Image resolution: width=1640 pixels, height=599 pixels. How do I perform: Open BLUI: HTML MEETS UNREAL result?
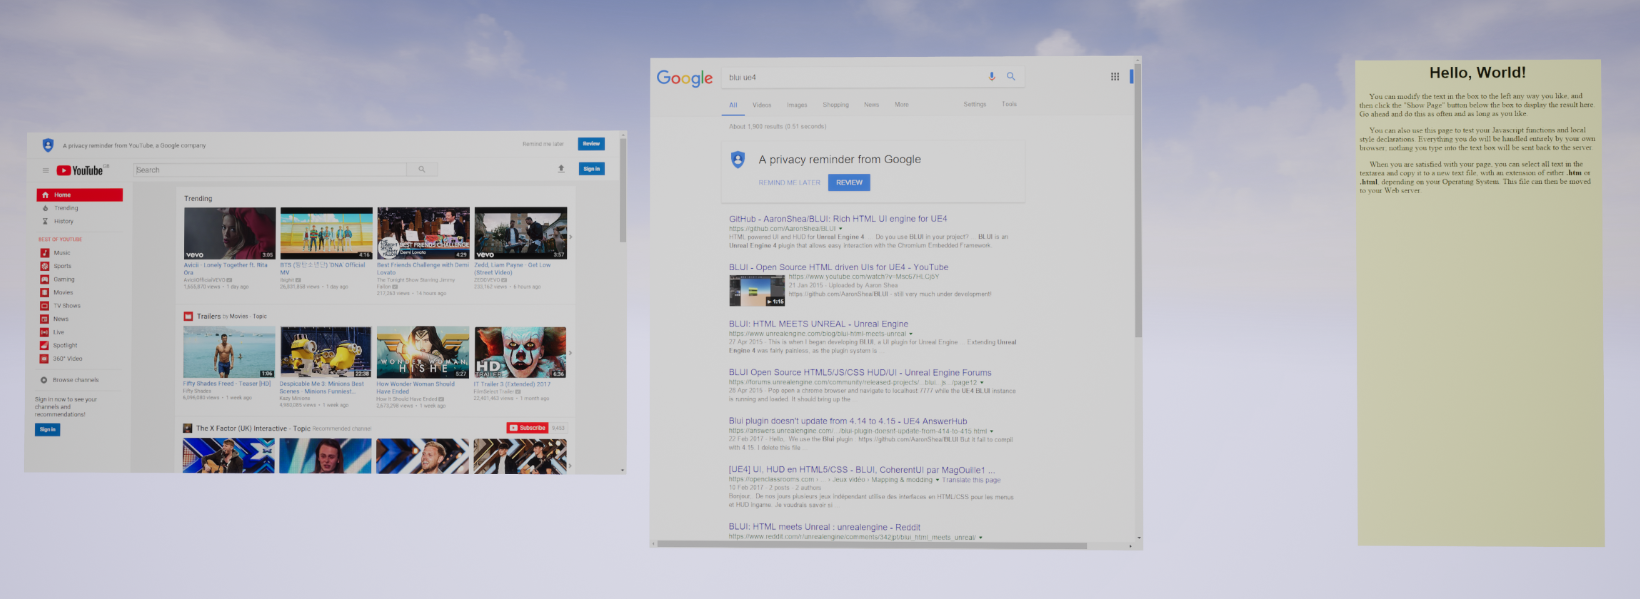pyautogui.click(x=819, y=324)
